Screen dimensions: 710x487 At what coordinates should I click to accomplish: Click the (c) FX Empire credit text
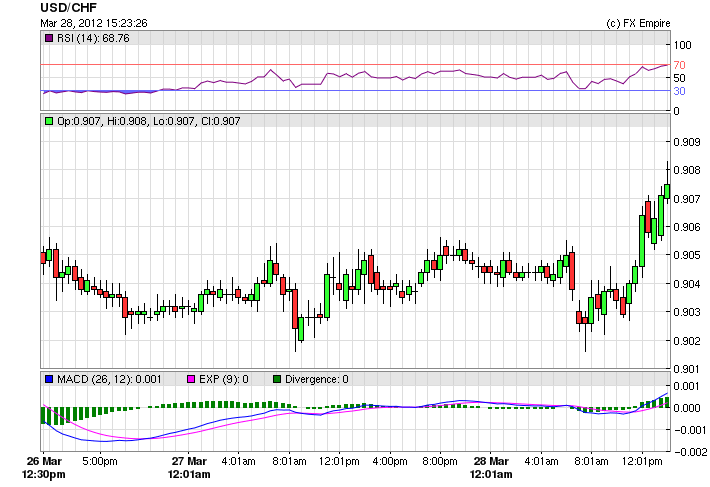pyautogui.click(x=640, y=22)
